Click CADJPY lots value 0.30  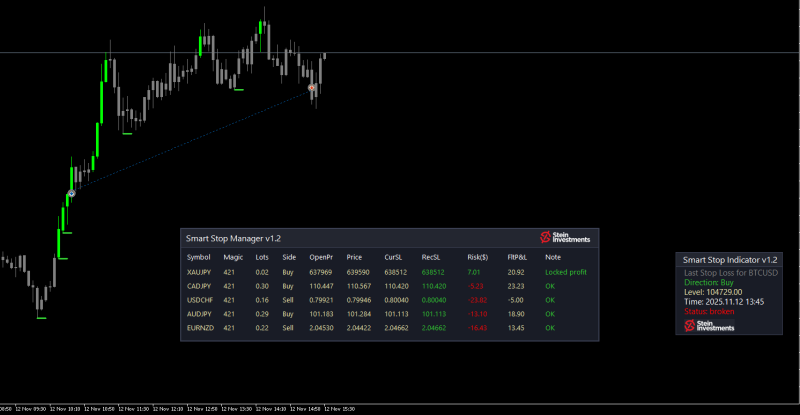coord(262,286)
